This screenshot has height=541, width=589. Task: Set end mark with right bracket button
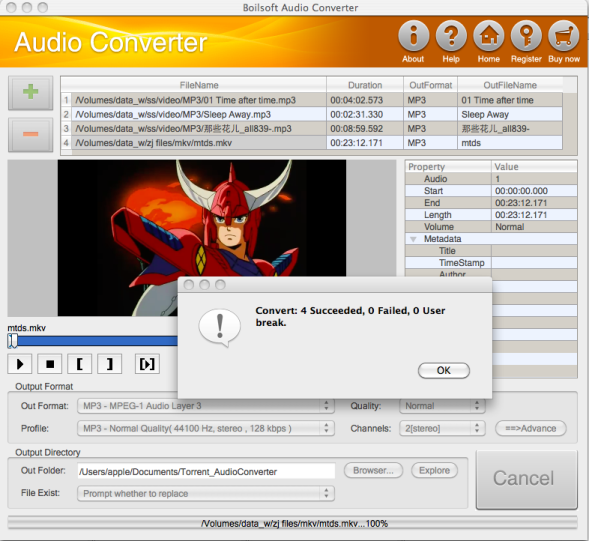coord(110,364)
